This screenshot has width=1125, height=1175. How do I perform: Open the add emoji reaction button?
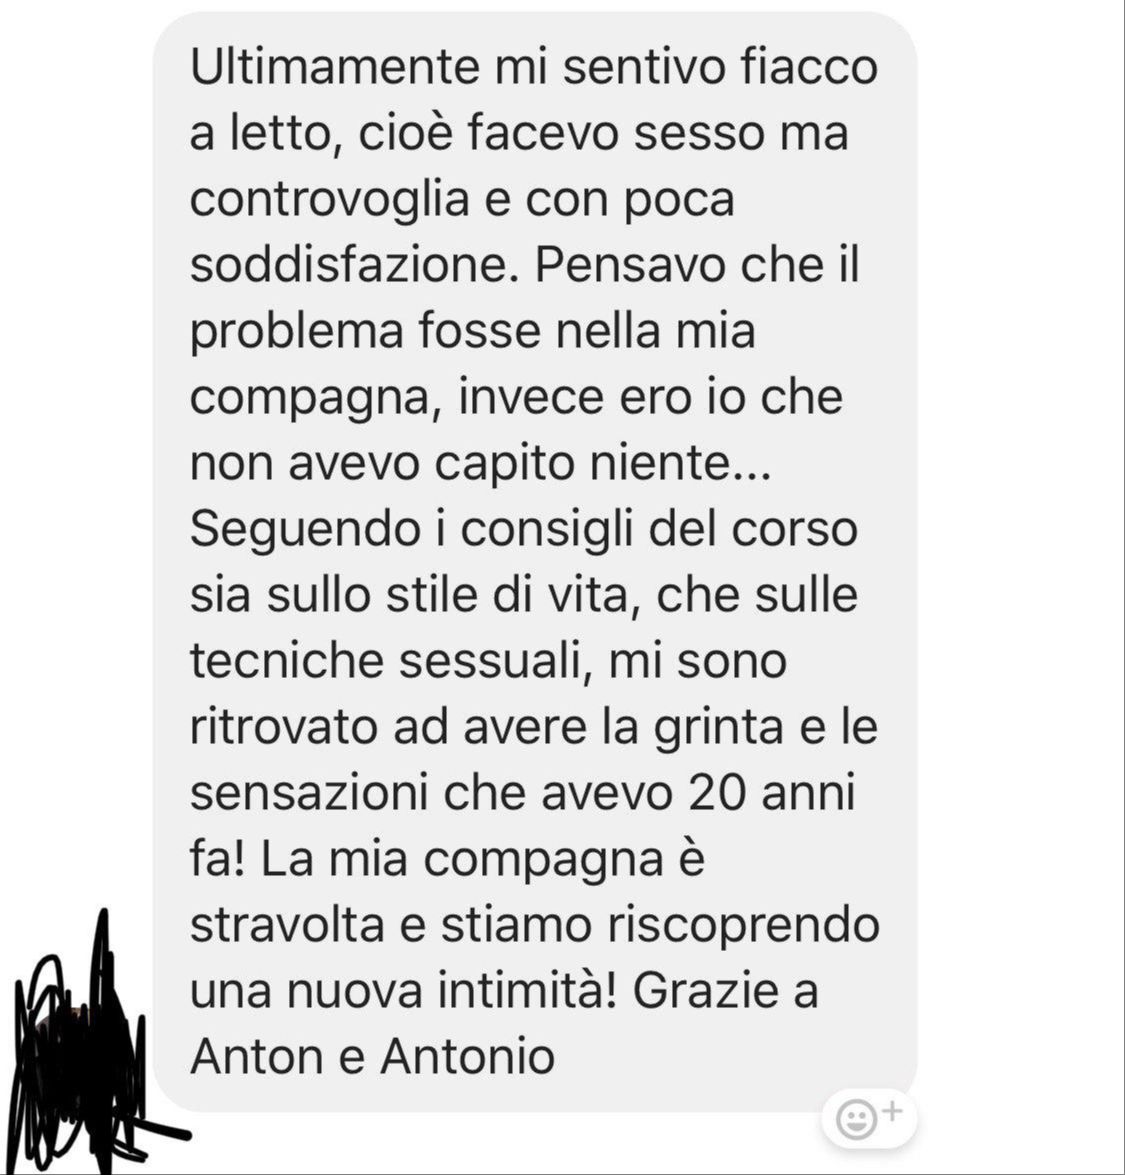point(869,1118)
